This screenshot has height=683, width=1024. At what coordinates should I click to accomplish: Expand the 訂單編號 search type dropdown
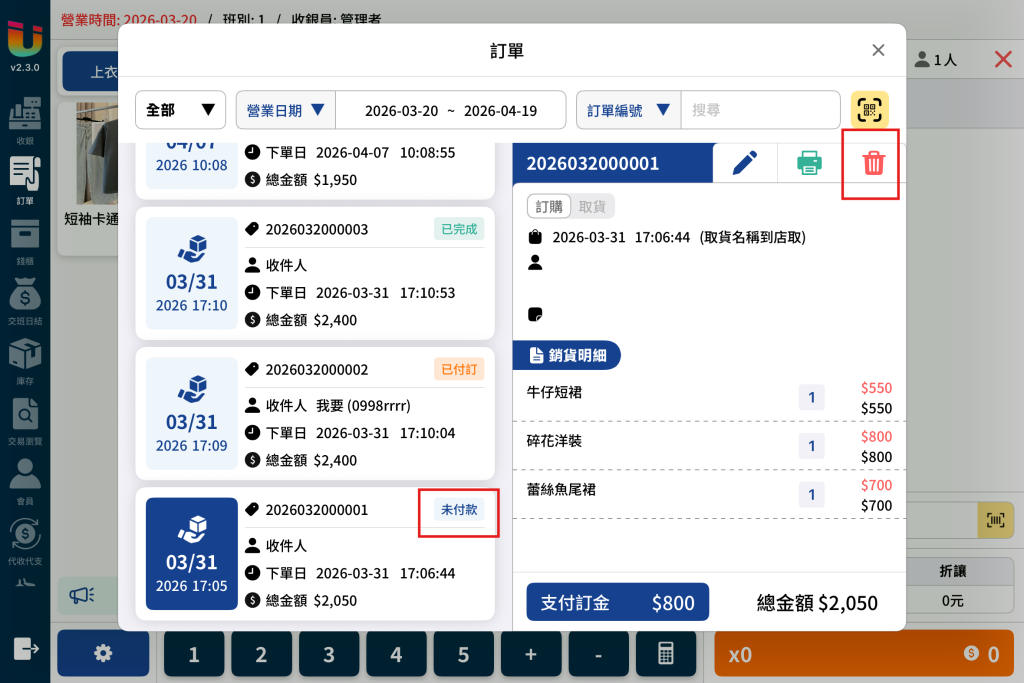point(628,110)
